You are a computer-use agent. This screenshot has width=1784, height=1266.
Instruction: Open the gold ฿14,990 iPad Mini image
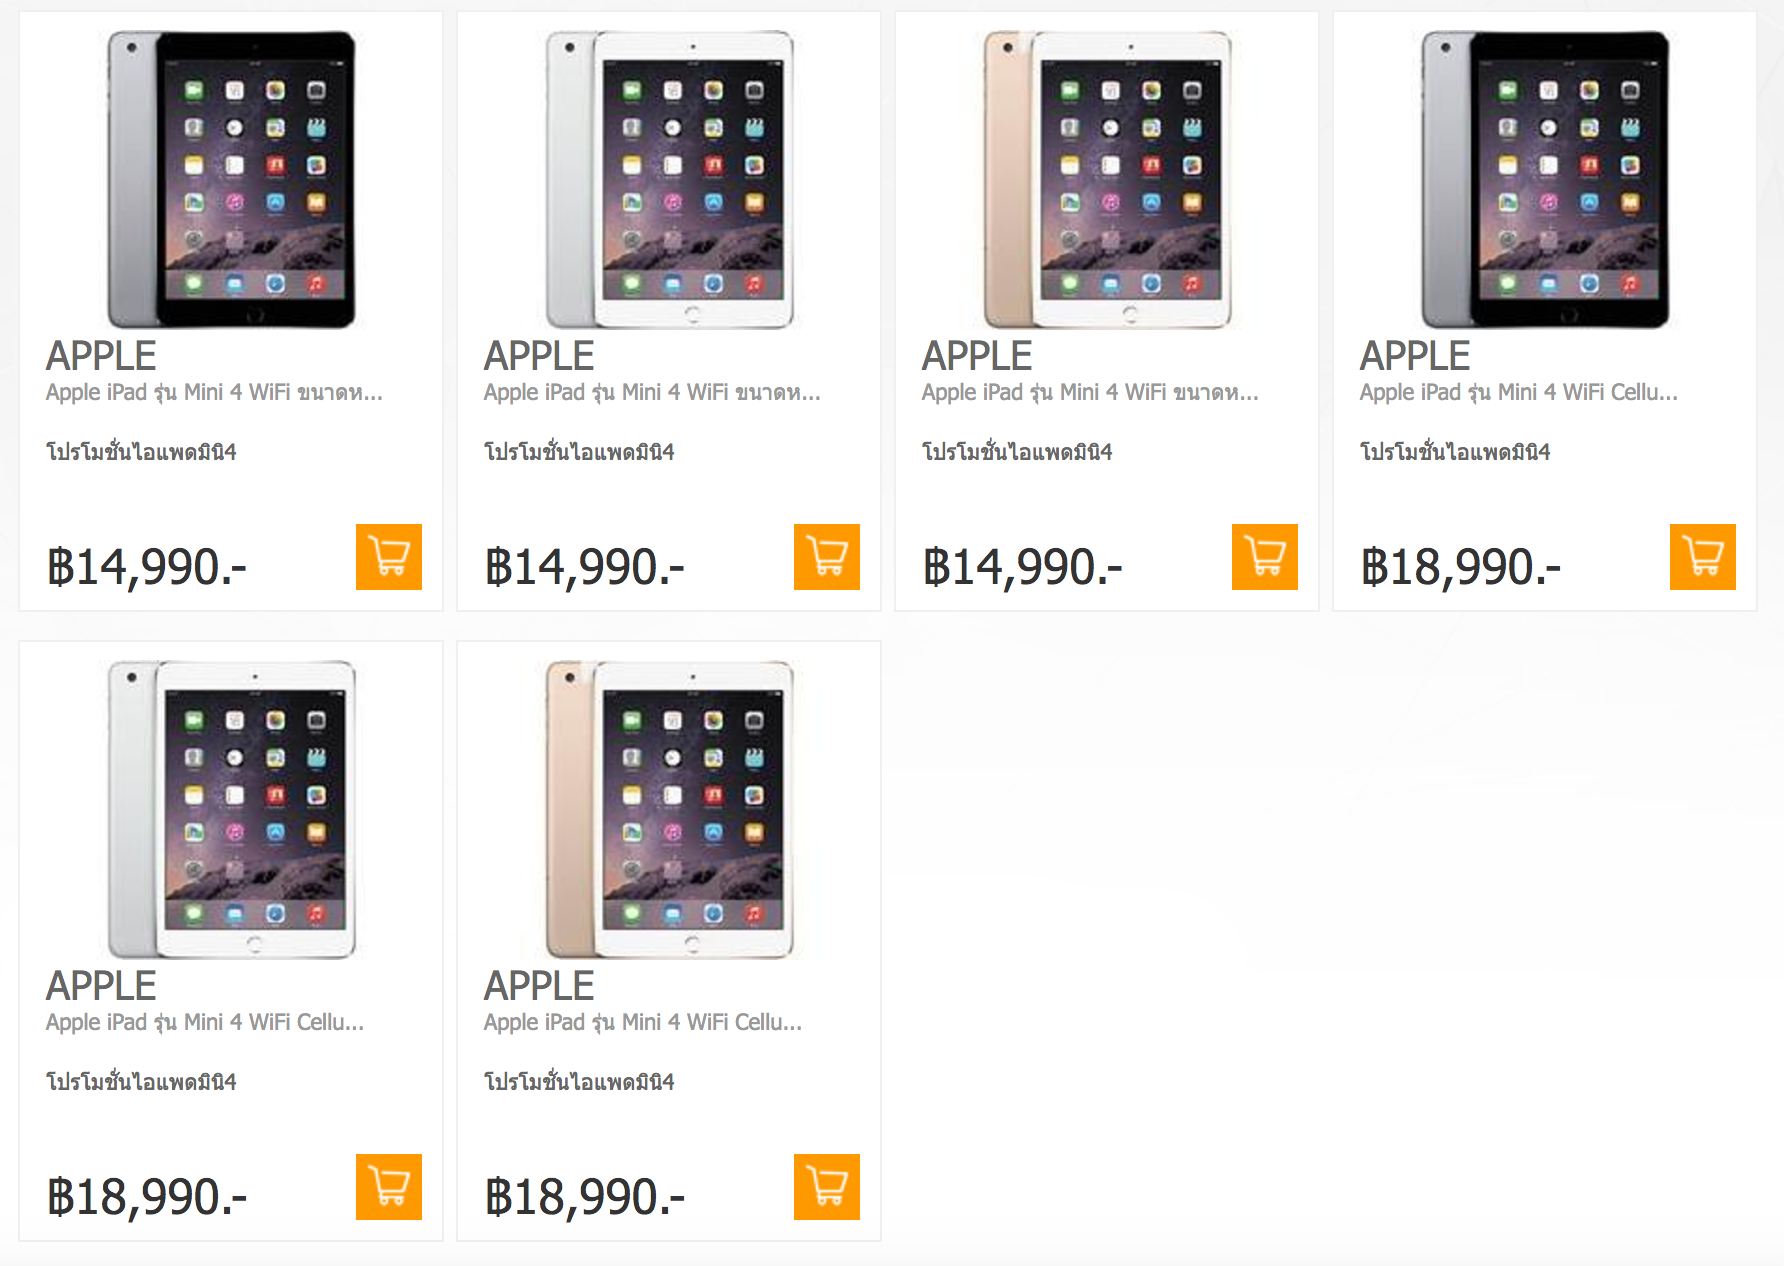pos(1107,180)
